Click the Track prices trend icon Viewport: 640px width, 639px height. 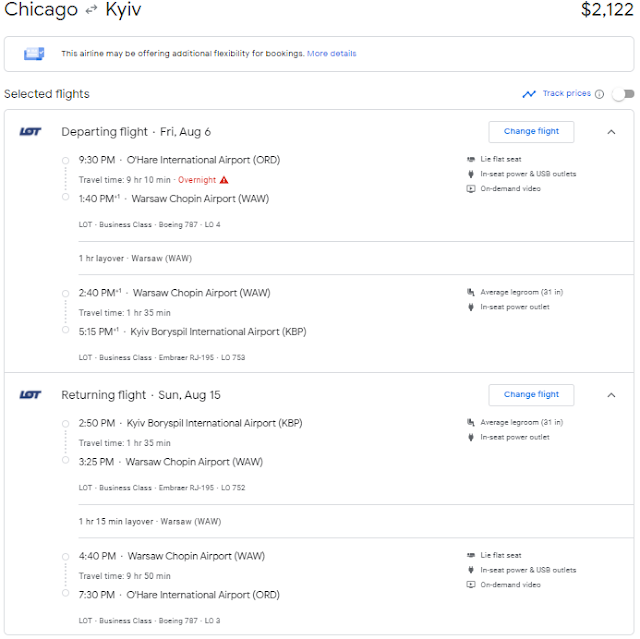pos(529,94)
